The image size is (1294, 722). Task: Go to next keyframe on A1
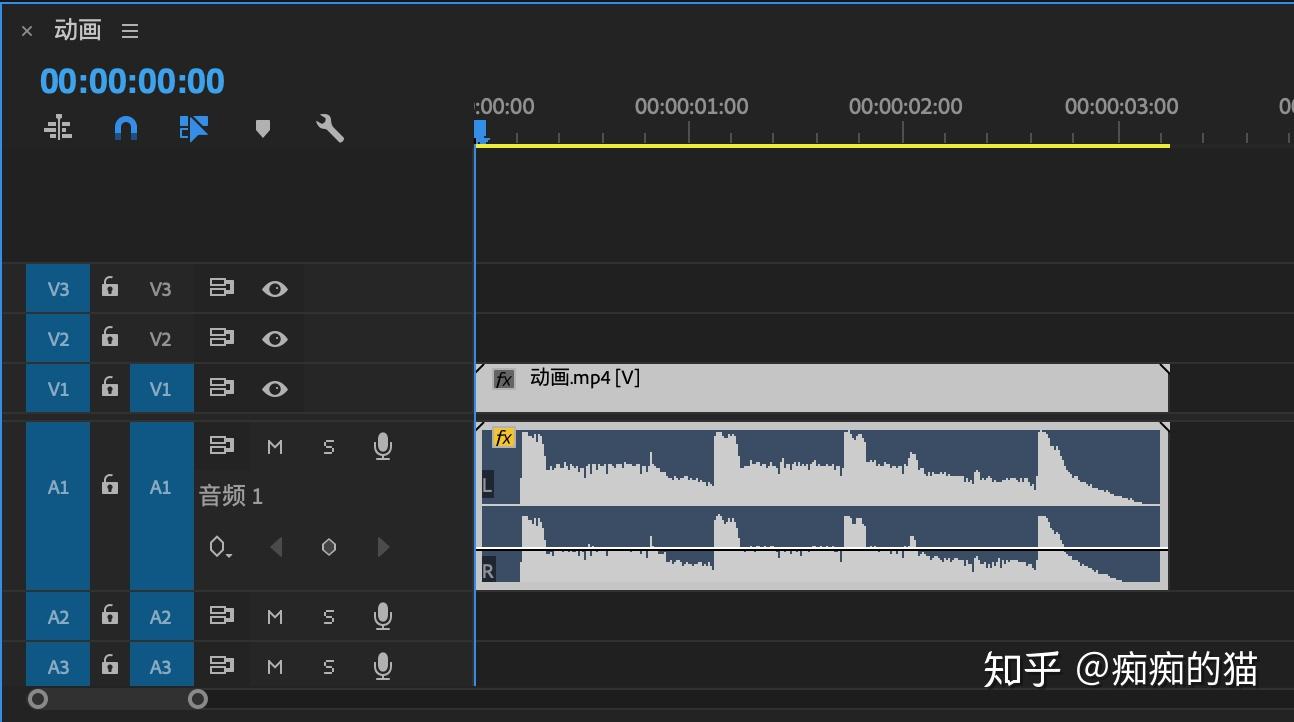coord(383,547)
